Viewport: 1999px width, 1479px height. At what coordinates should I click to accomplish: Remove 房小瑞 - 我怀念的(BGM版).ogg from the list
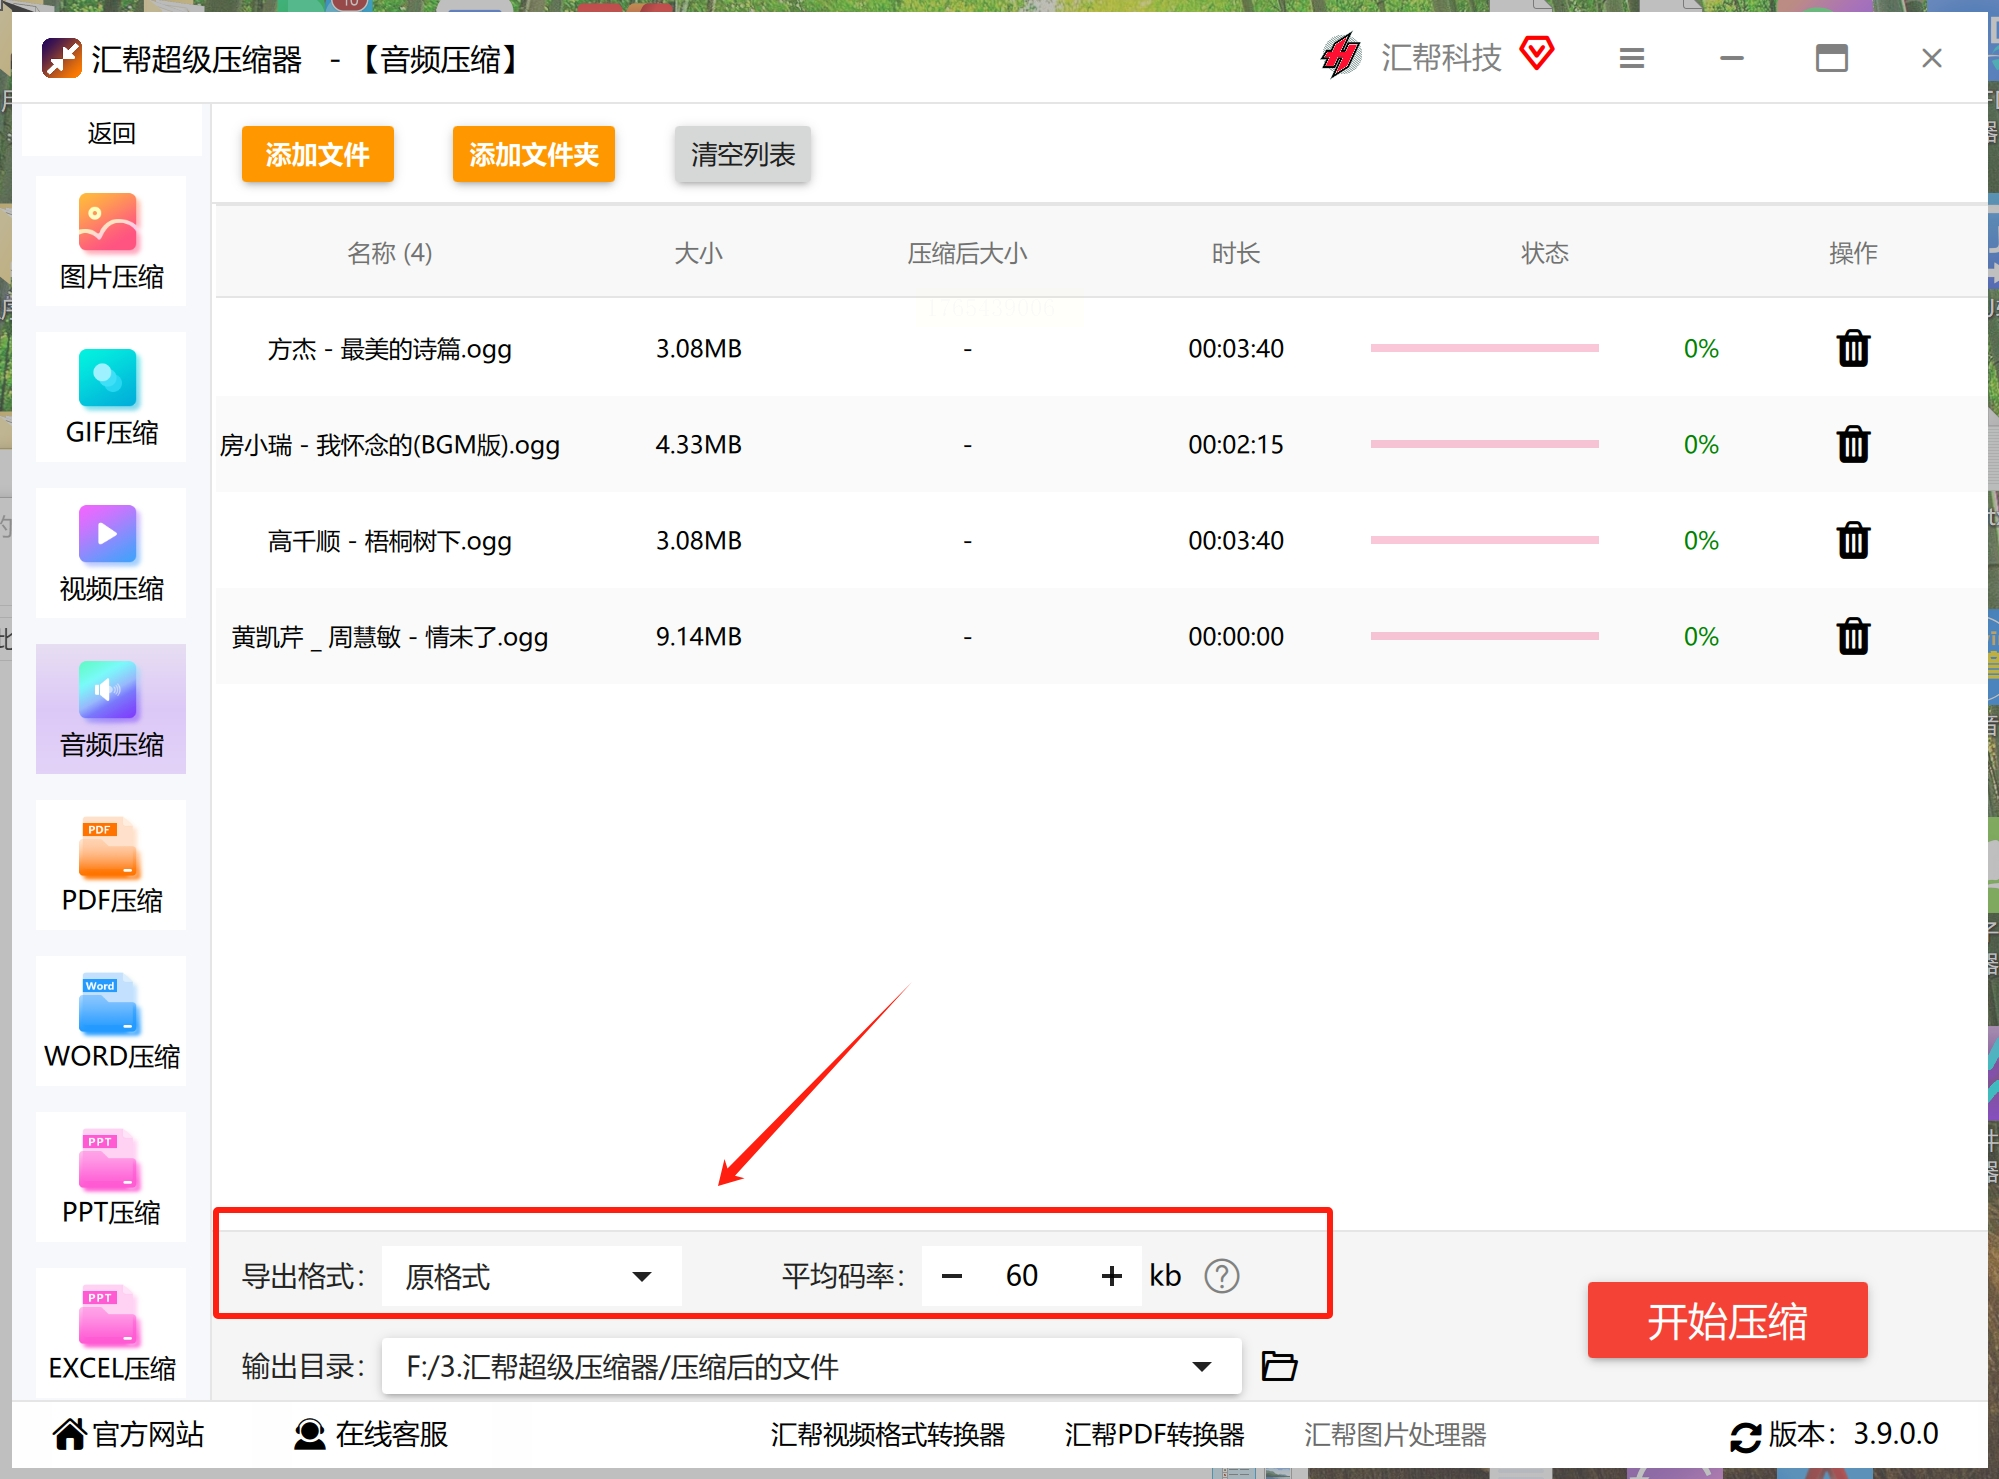tap(1852, 444)
